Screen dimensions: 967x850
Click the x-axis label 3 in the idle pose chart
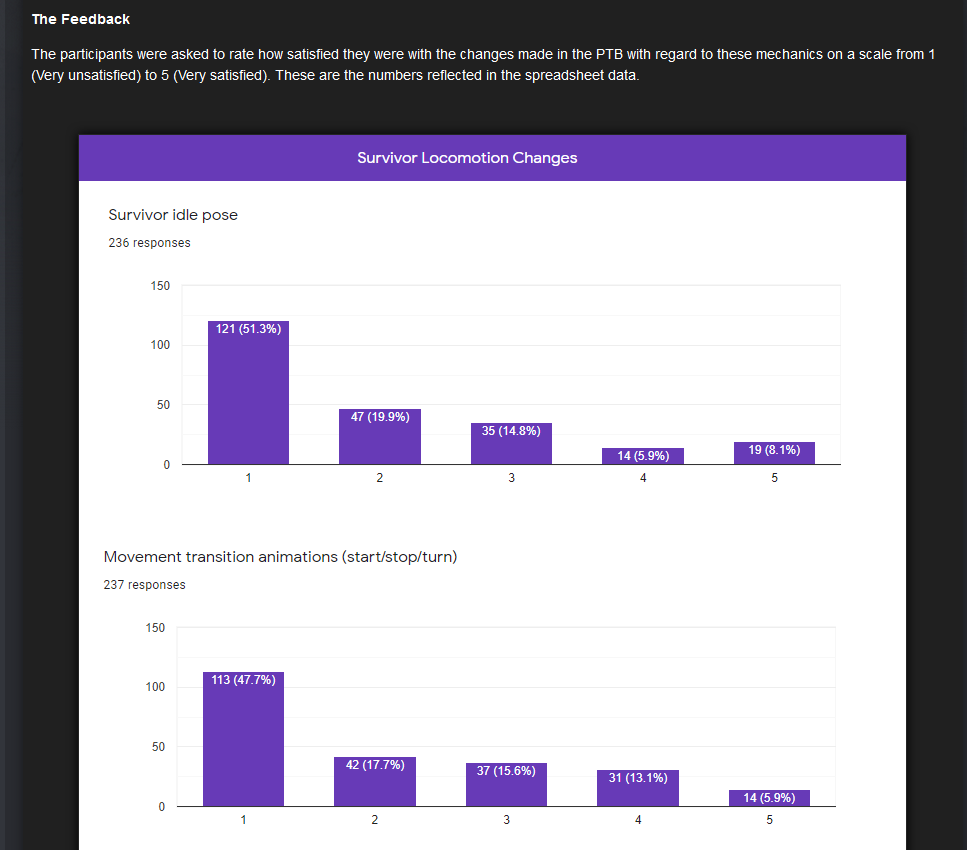(511, 478)
